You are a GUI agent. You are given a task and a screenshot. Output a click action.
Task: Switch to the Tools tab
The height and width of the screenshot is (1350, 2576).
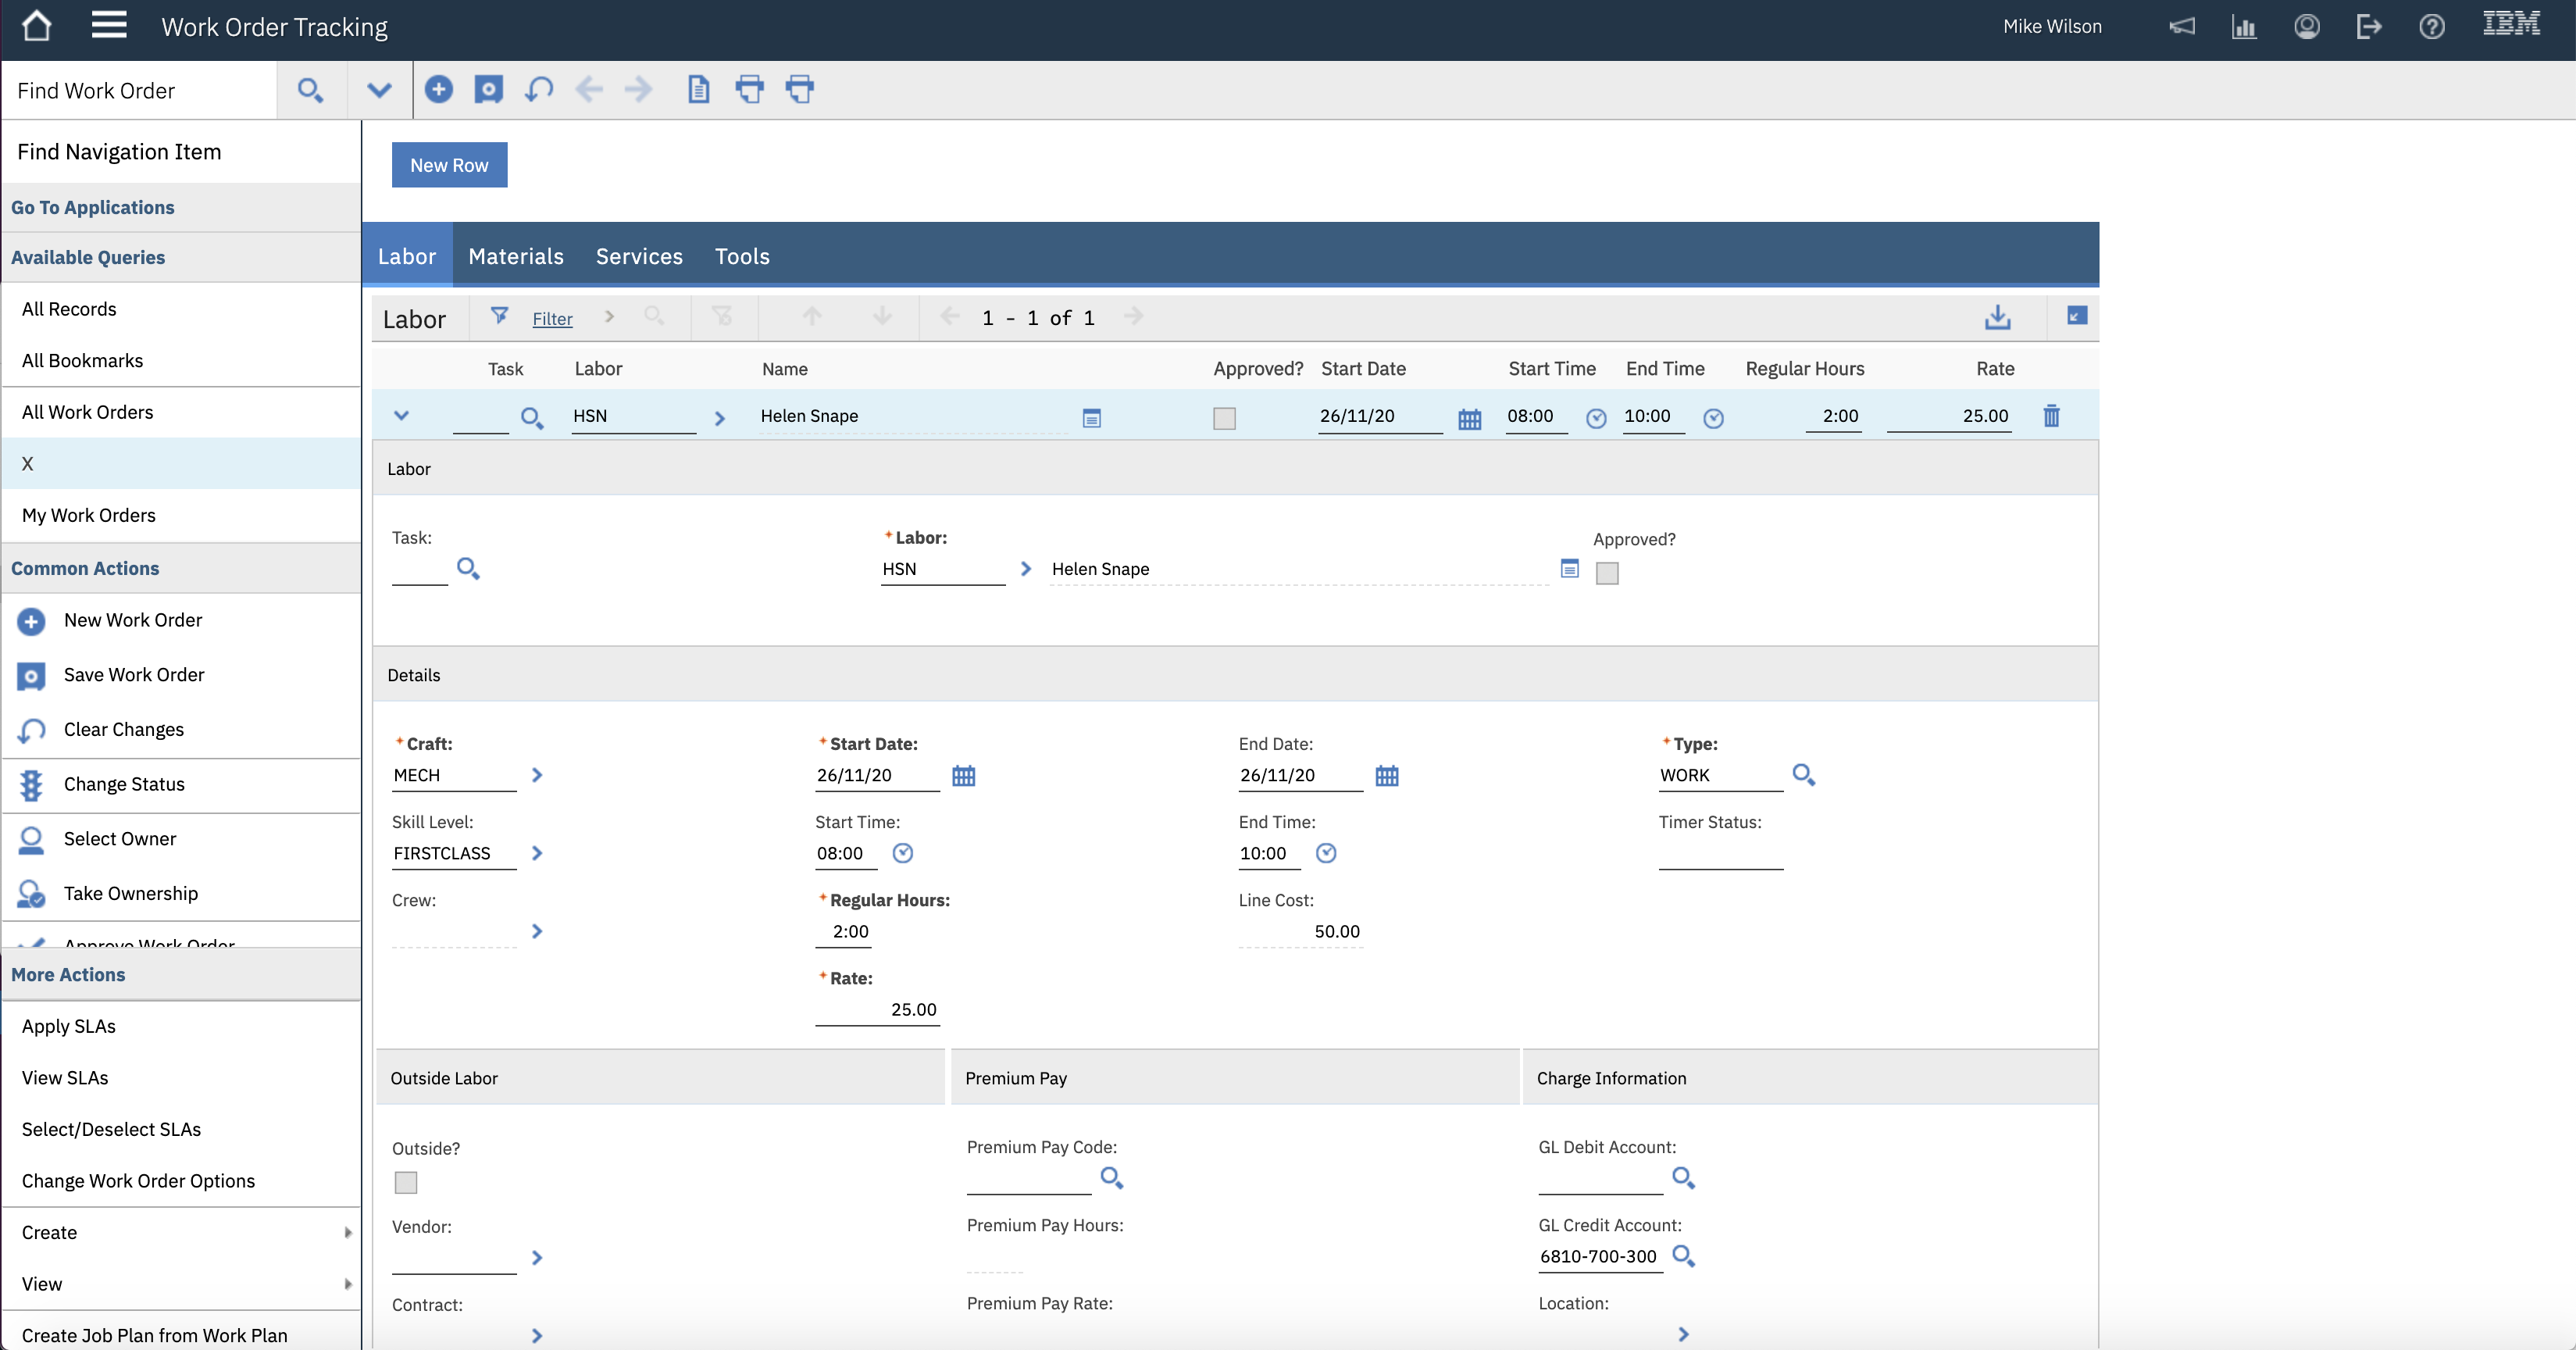[742, 256]
